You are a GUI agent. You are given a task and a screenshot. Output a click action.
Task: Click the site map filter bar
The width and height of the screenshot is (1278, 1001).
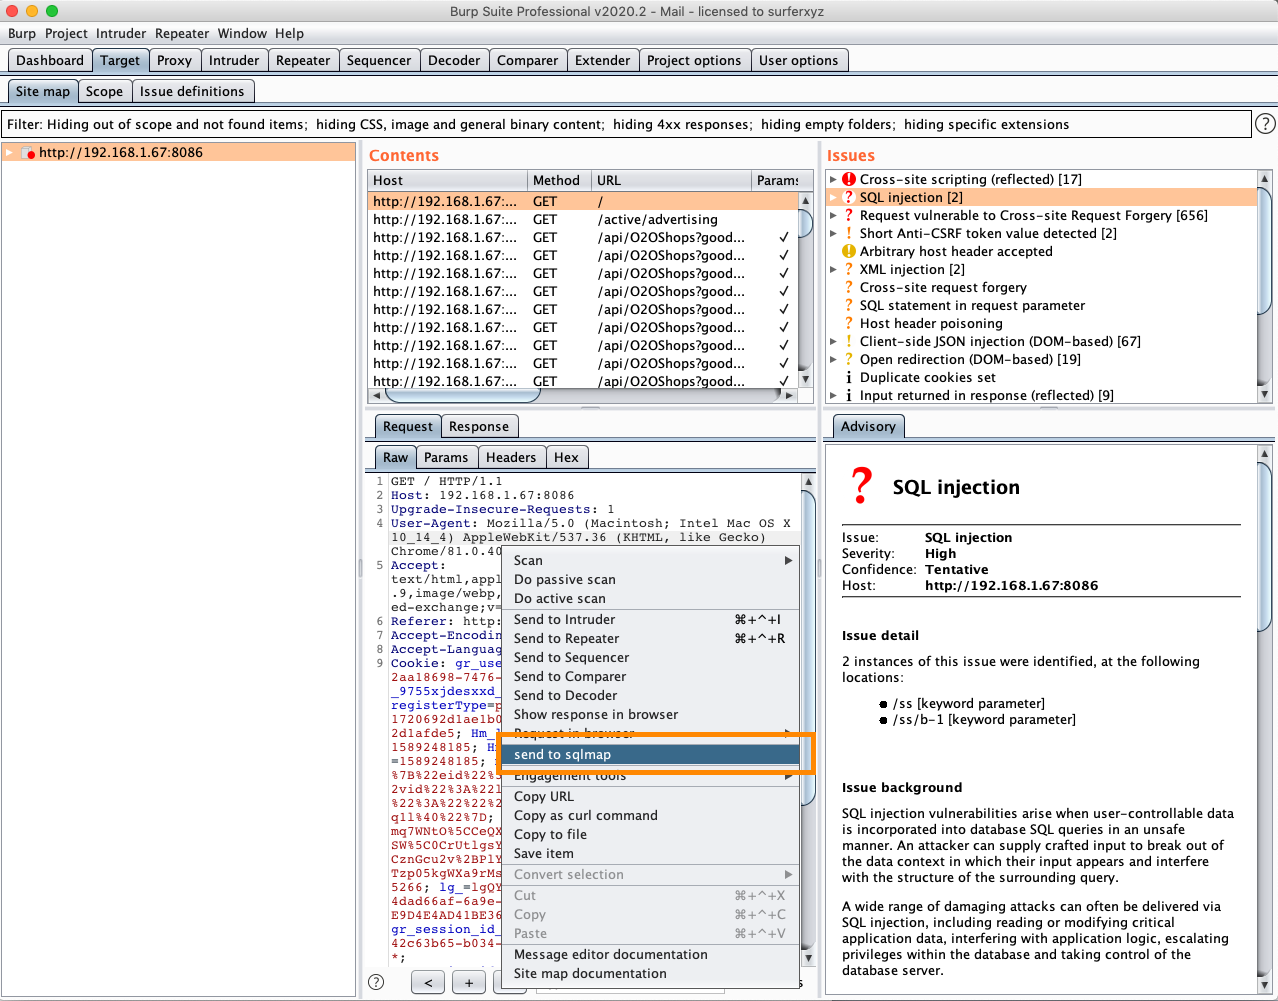pos(627,125)
